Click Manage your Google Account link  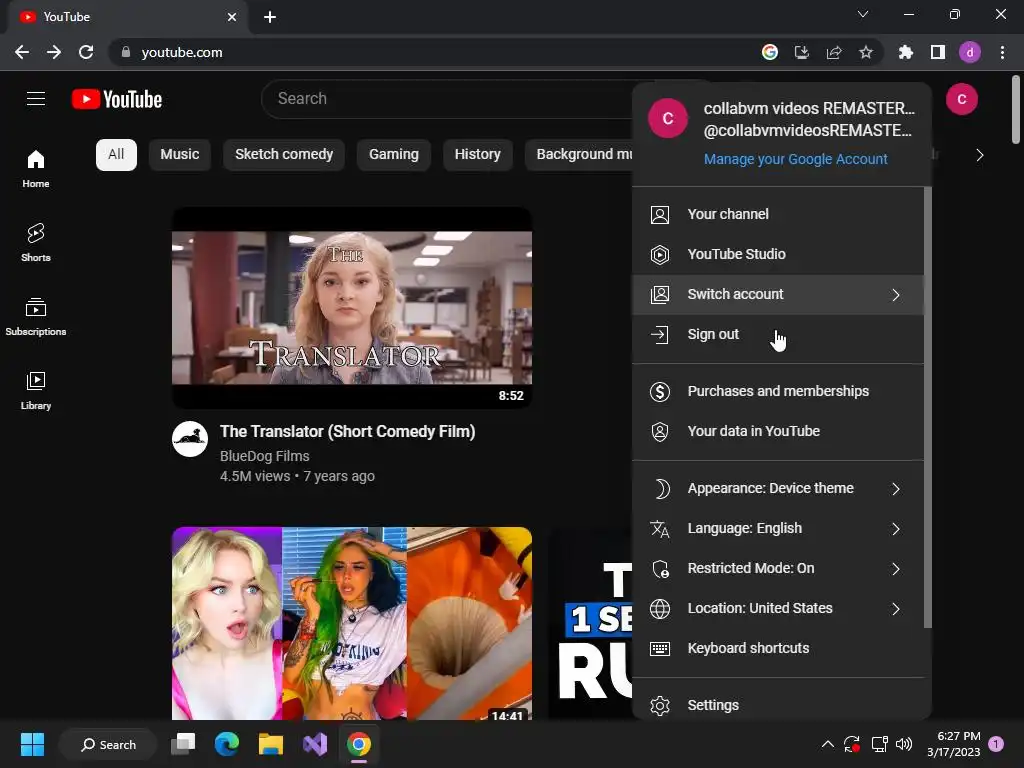tap(795, 159)
